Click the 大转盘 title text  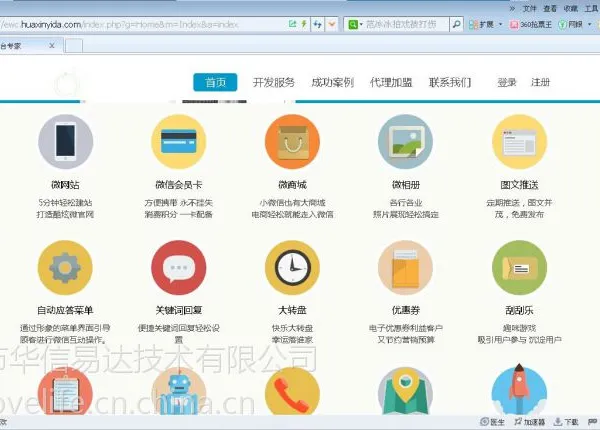(x=292, y=310)
